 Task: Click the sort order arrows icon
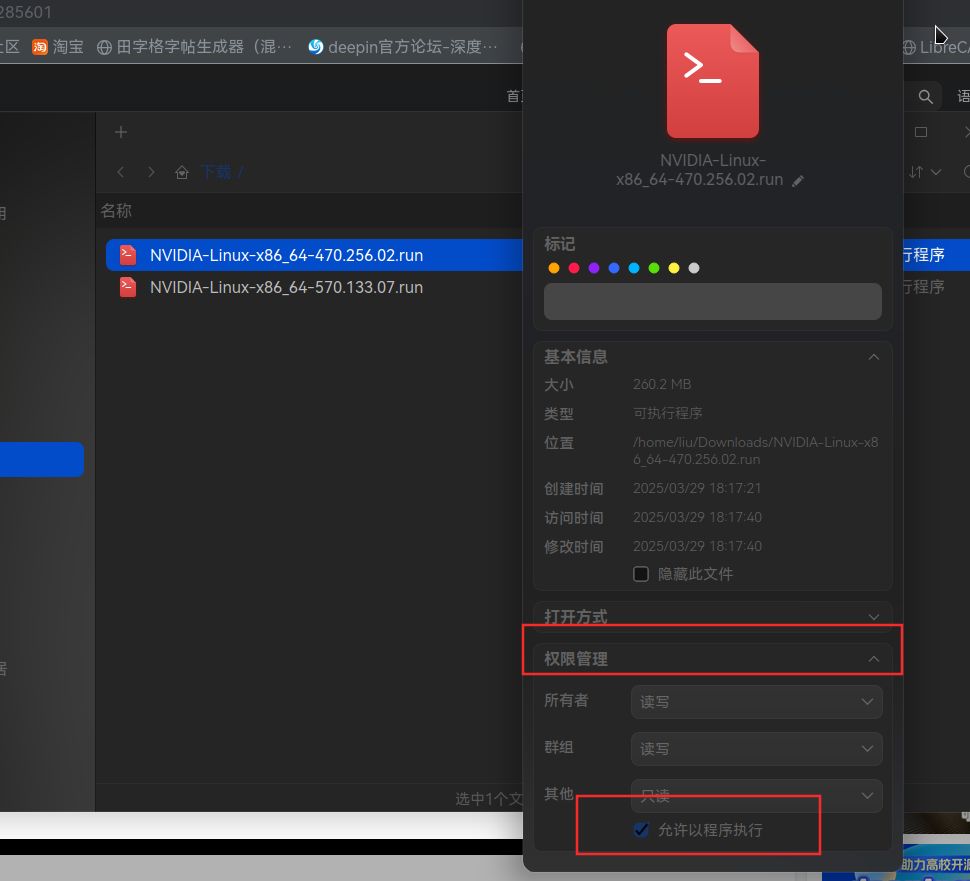click(916, 172)
